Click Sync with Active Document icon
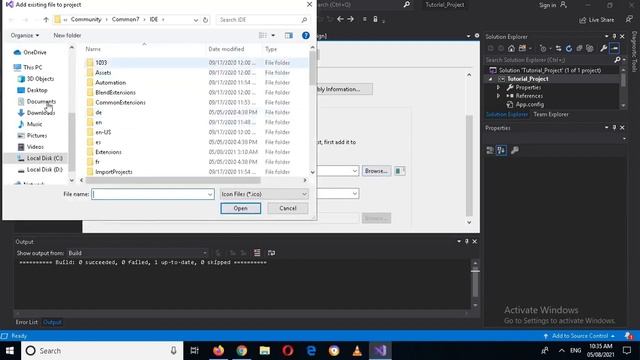Image resolution: width=640 pixels, height=360 pixels. click(x=558, y=48)
